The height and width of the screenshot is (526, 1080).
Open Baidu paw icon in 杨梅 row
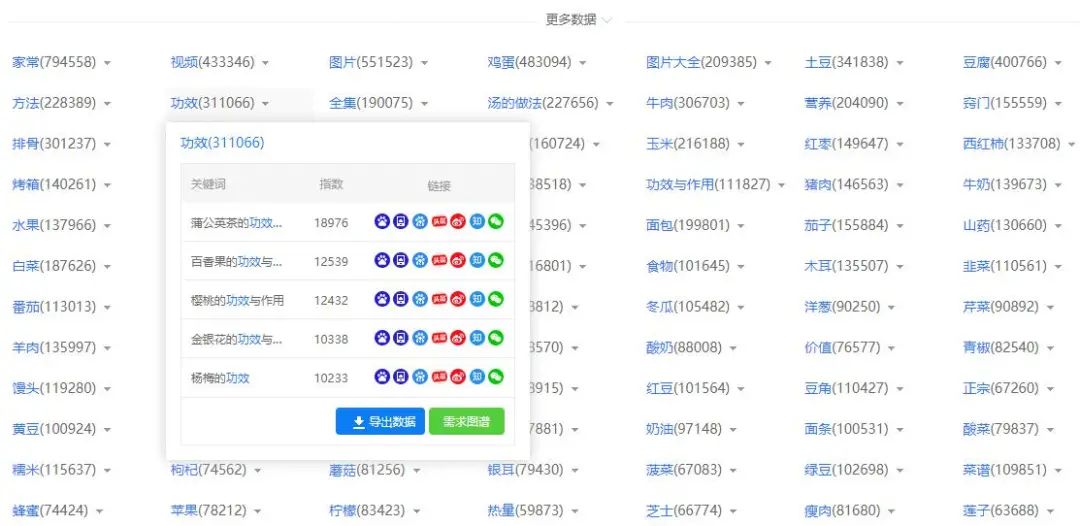coord(382,377)
